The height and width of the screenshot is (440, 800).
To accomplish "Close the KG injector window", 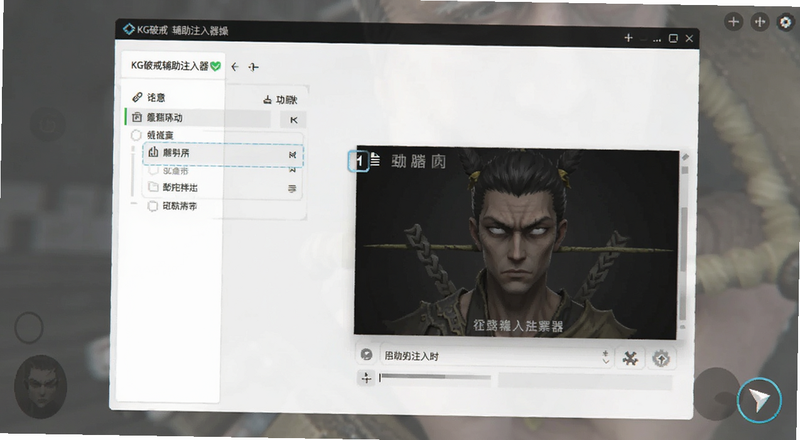I will [689, 38].
